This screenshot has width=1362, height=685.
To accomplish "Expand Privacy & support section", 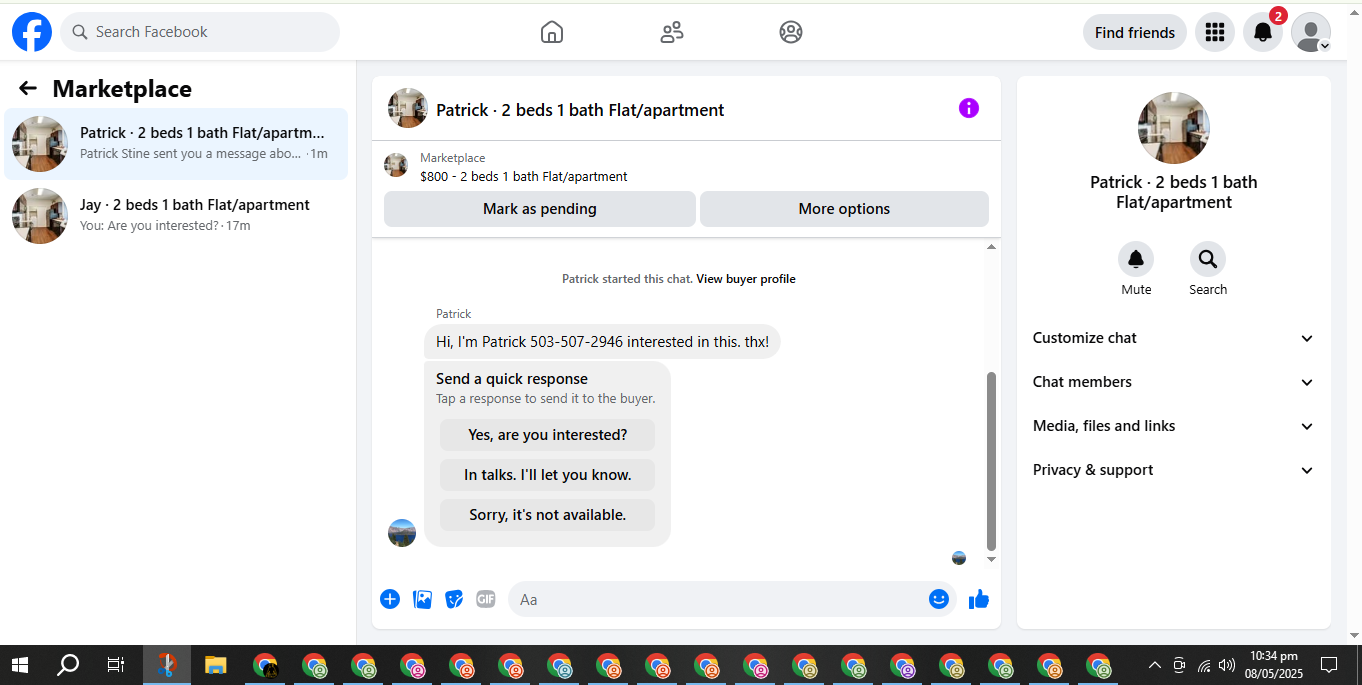I will (1174, 470).
